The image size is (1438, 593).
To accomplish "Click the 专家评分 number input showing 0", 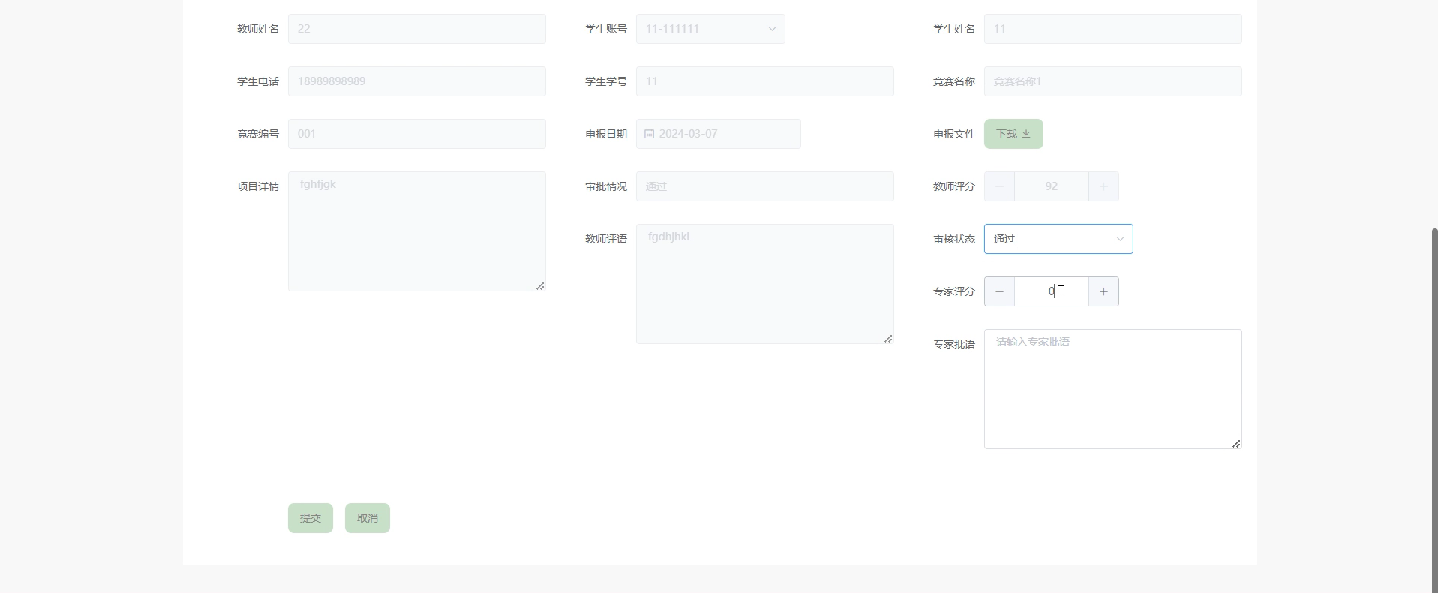I will (1051, 291).
